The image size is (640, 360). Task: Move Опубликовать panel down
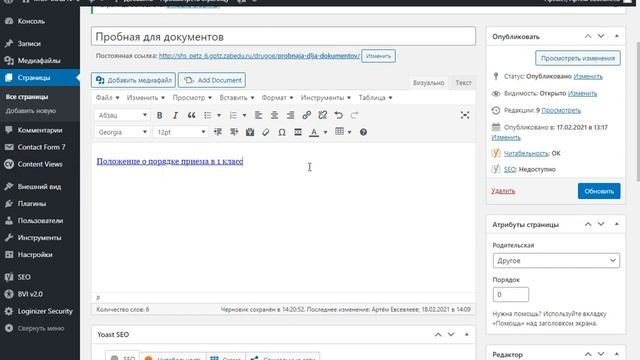point(601,36)
